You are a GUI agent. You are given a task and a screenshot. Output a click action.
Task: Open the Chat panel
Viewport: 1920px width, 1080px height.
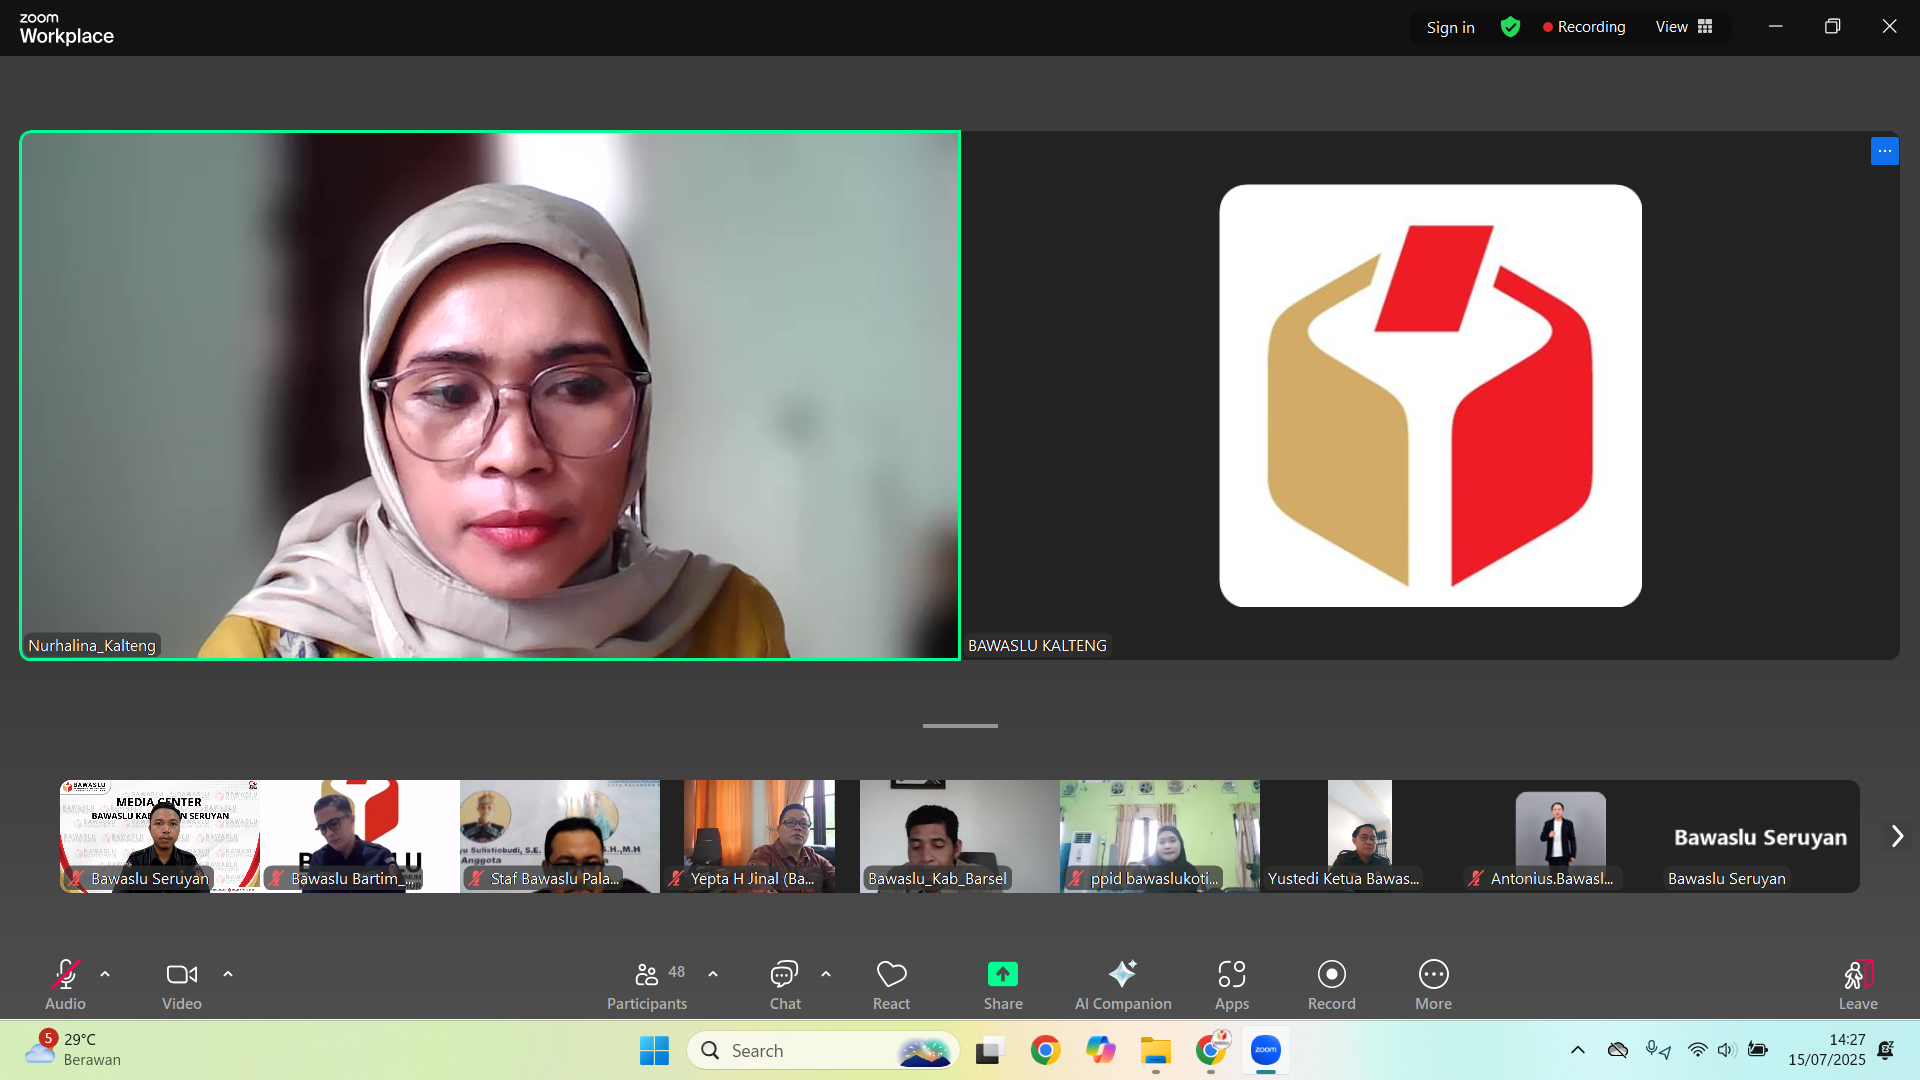(x=785, y=985)
